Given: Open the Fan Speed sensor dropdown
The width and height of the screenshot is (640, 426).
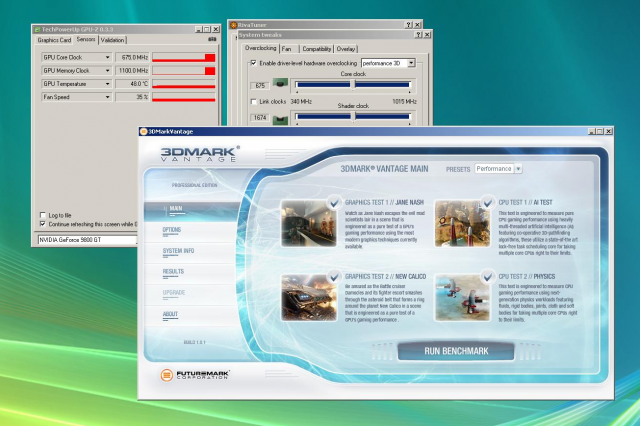Looking at the screenshot, I should (107, 97).
